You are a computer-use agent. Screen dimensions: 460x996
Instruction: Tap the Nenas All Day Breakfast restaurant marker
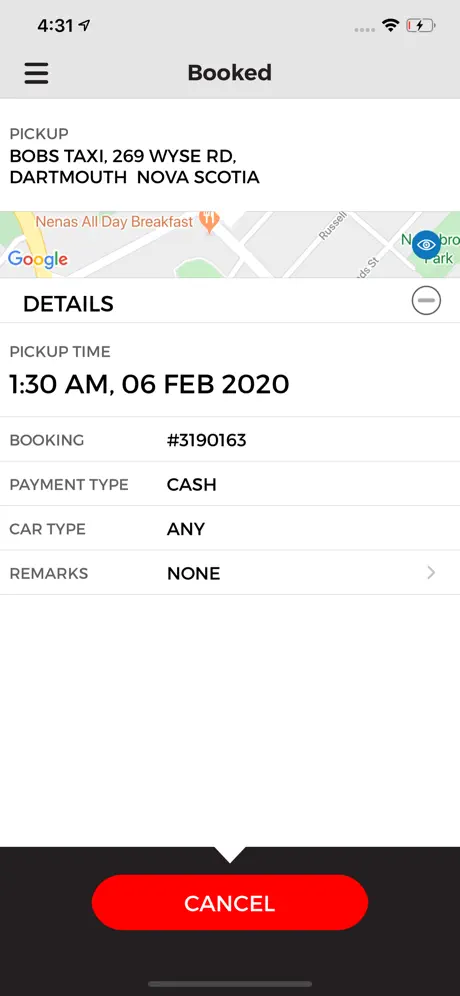click(x=209, y=221)
